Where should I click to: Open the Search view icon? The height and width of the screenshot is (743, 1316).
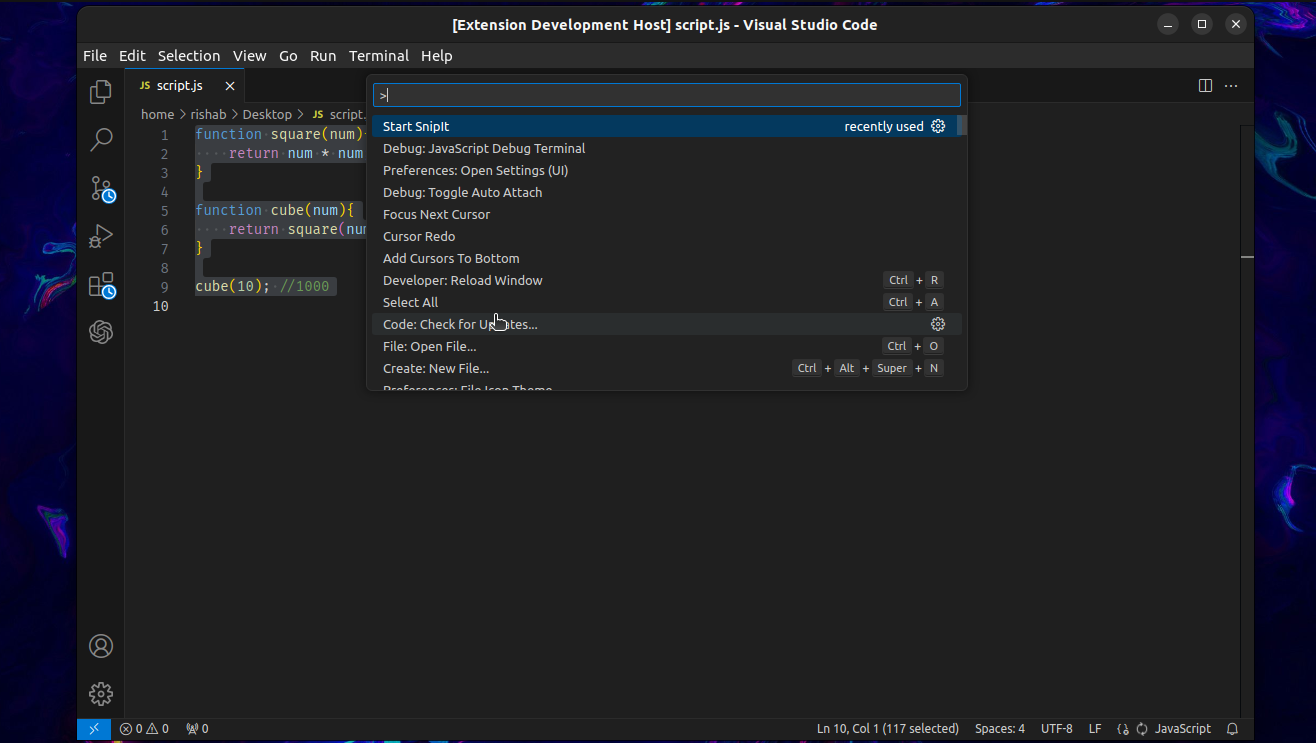tap(100, 140)
